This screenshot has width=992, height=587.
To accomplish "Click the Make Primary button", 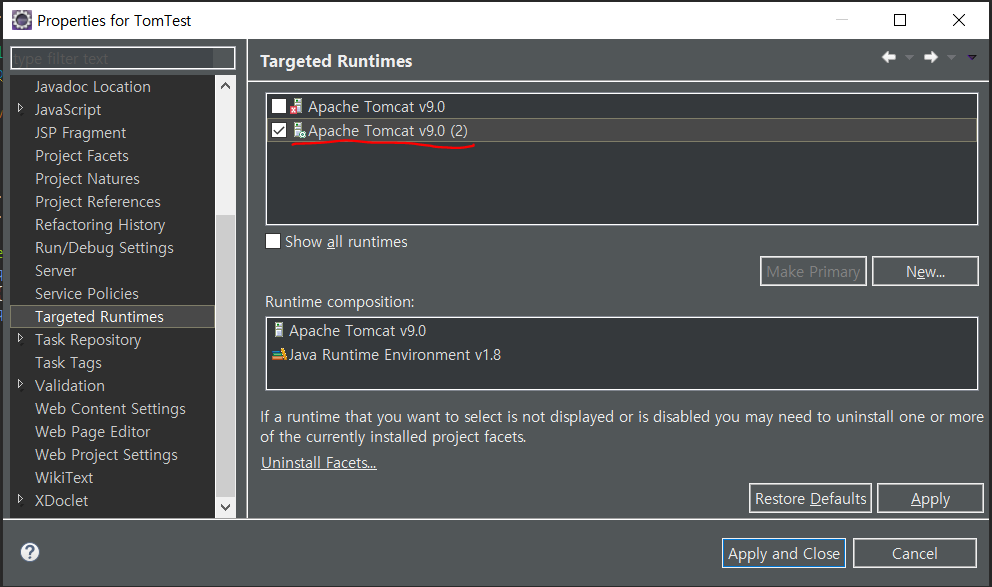I will pos(813,271).
